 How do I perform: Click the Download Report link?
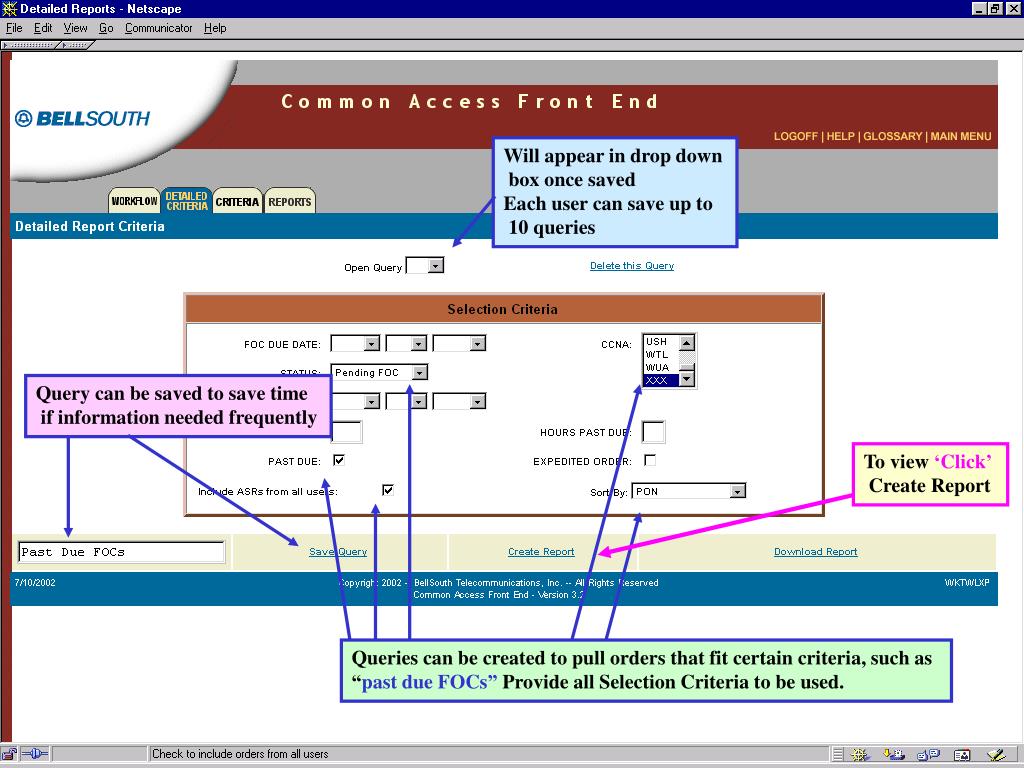816,552
